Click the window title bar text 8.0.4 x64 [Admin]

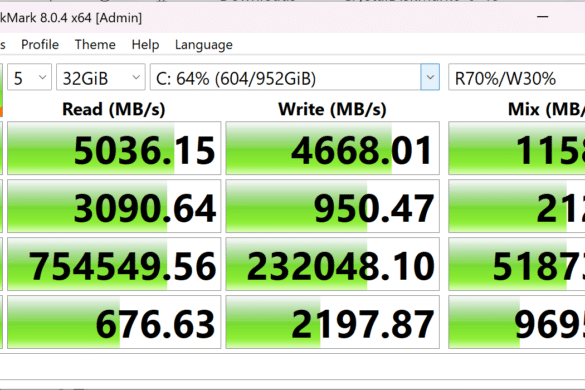(x=91, y=18)
